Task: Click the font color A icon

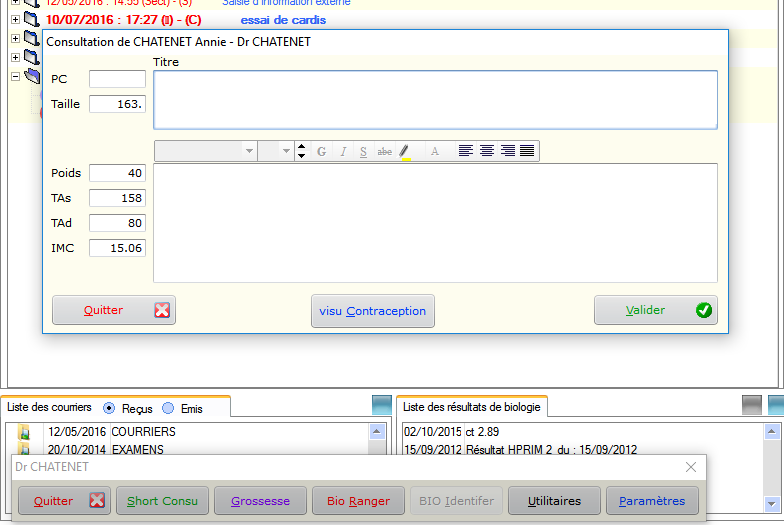Action: pyautogui.click(x=435, y=152)
